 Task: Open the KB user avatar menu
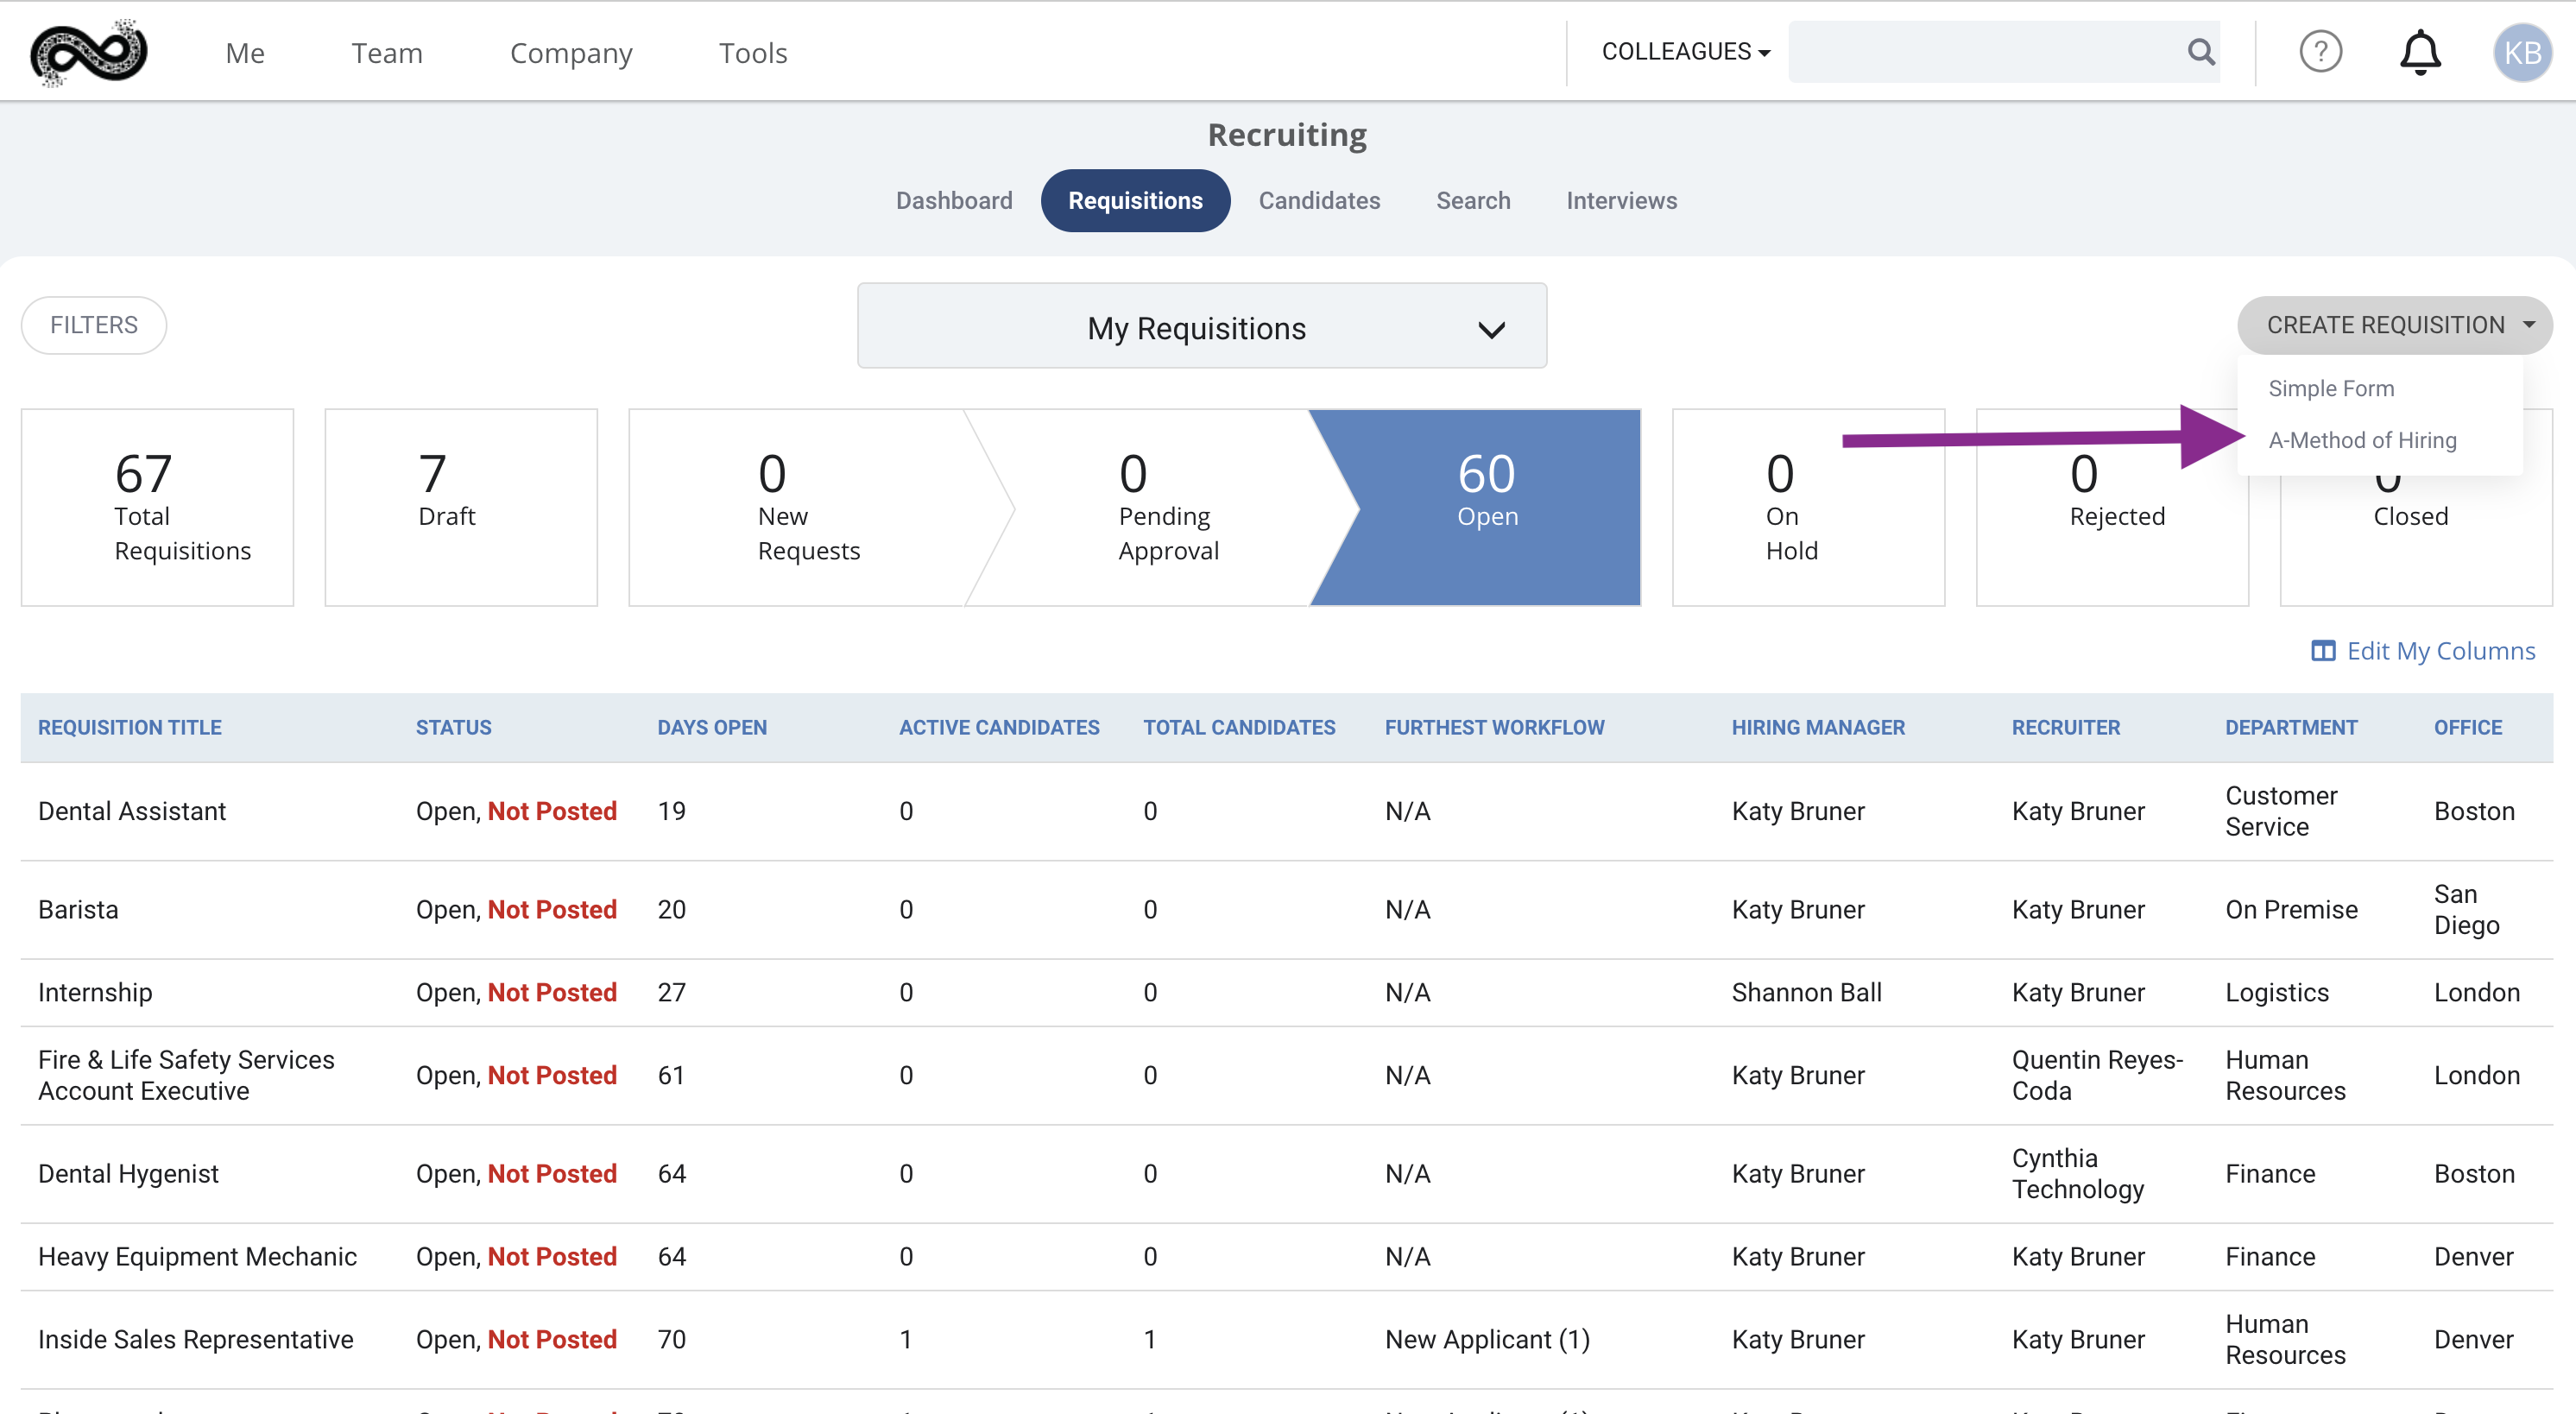2522,52
